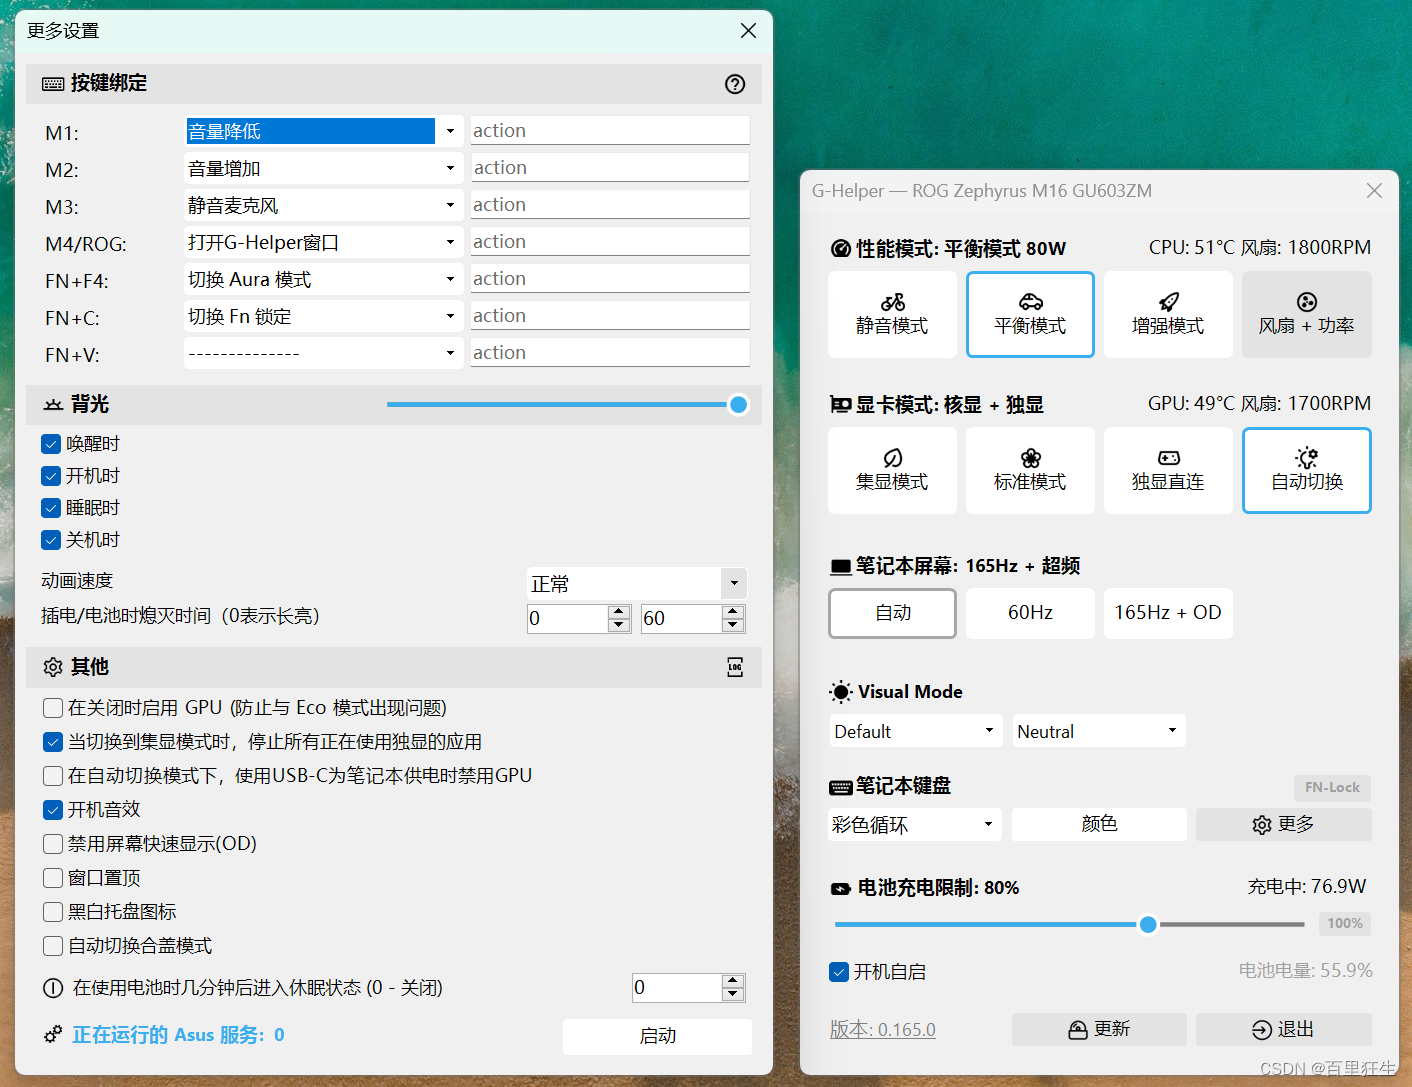The width and height of the screenshot is (1412, 1087).
Task: Toggle 开机音效 checkbox
Action: pyautogui.click(x=53, y=810)
